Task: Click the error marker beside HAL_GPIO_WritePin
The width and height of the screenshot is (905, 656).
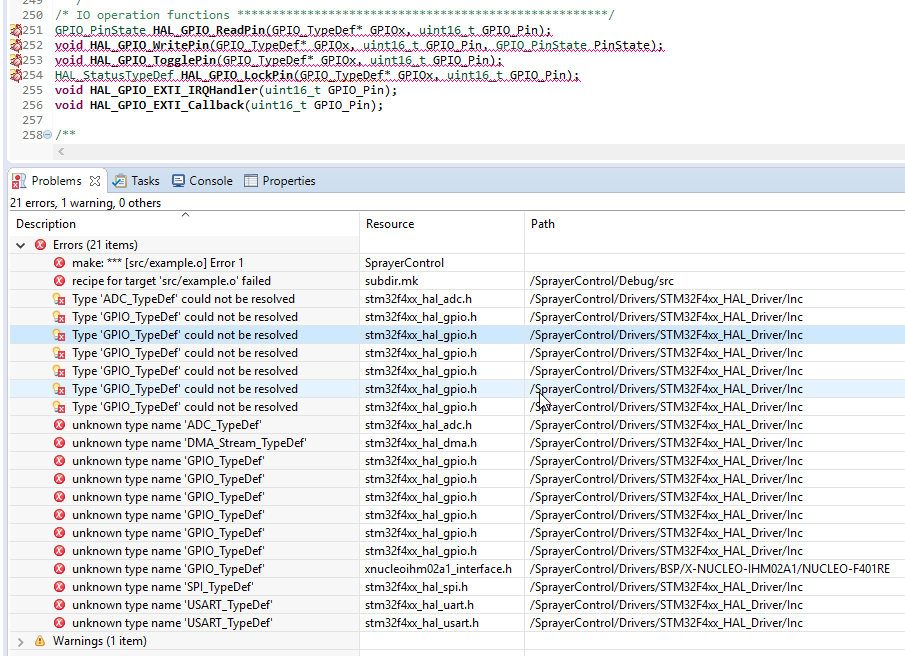Action: 15,46
